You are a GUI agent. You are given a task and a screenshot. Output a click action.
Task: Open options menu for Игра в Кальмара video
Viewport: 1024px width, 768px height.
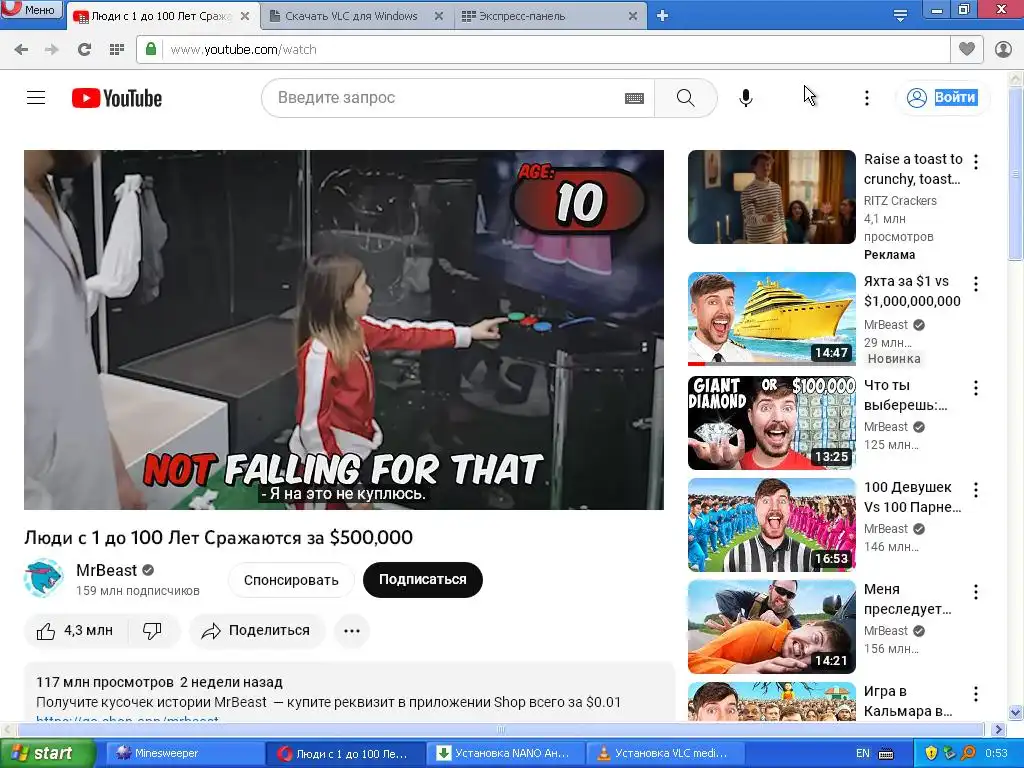pos(976,694)
